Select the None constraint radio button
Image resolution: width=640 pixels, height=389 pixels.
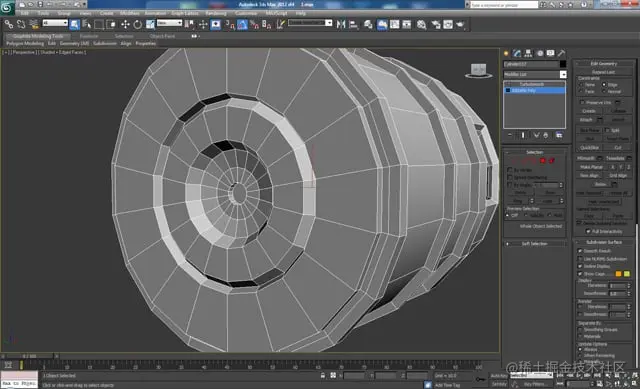click(x=581, y=84)
